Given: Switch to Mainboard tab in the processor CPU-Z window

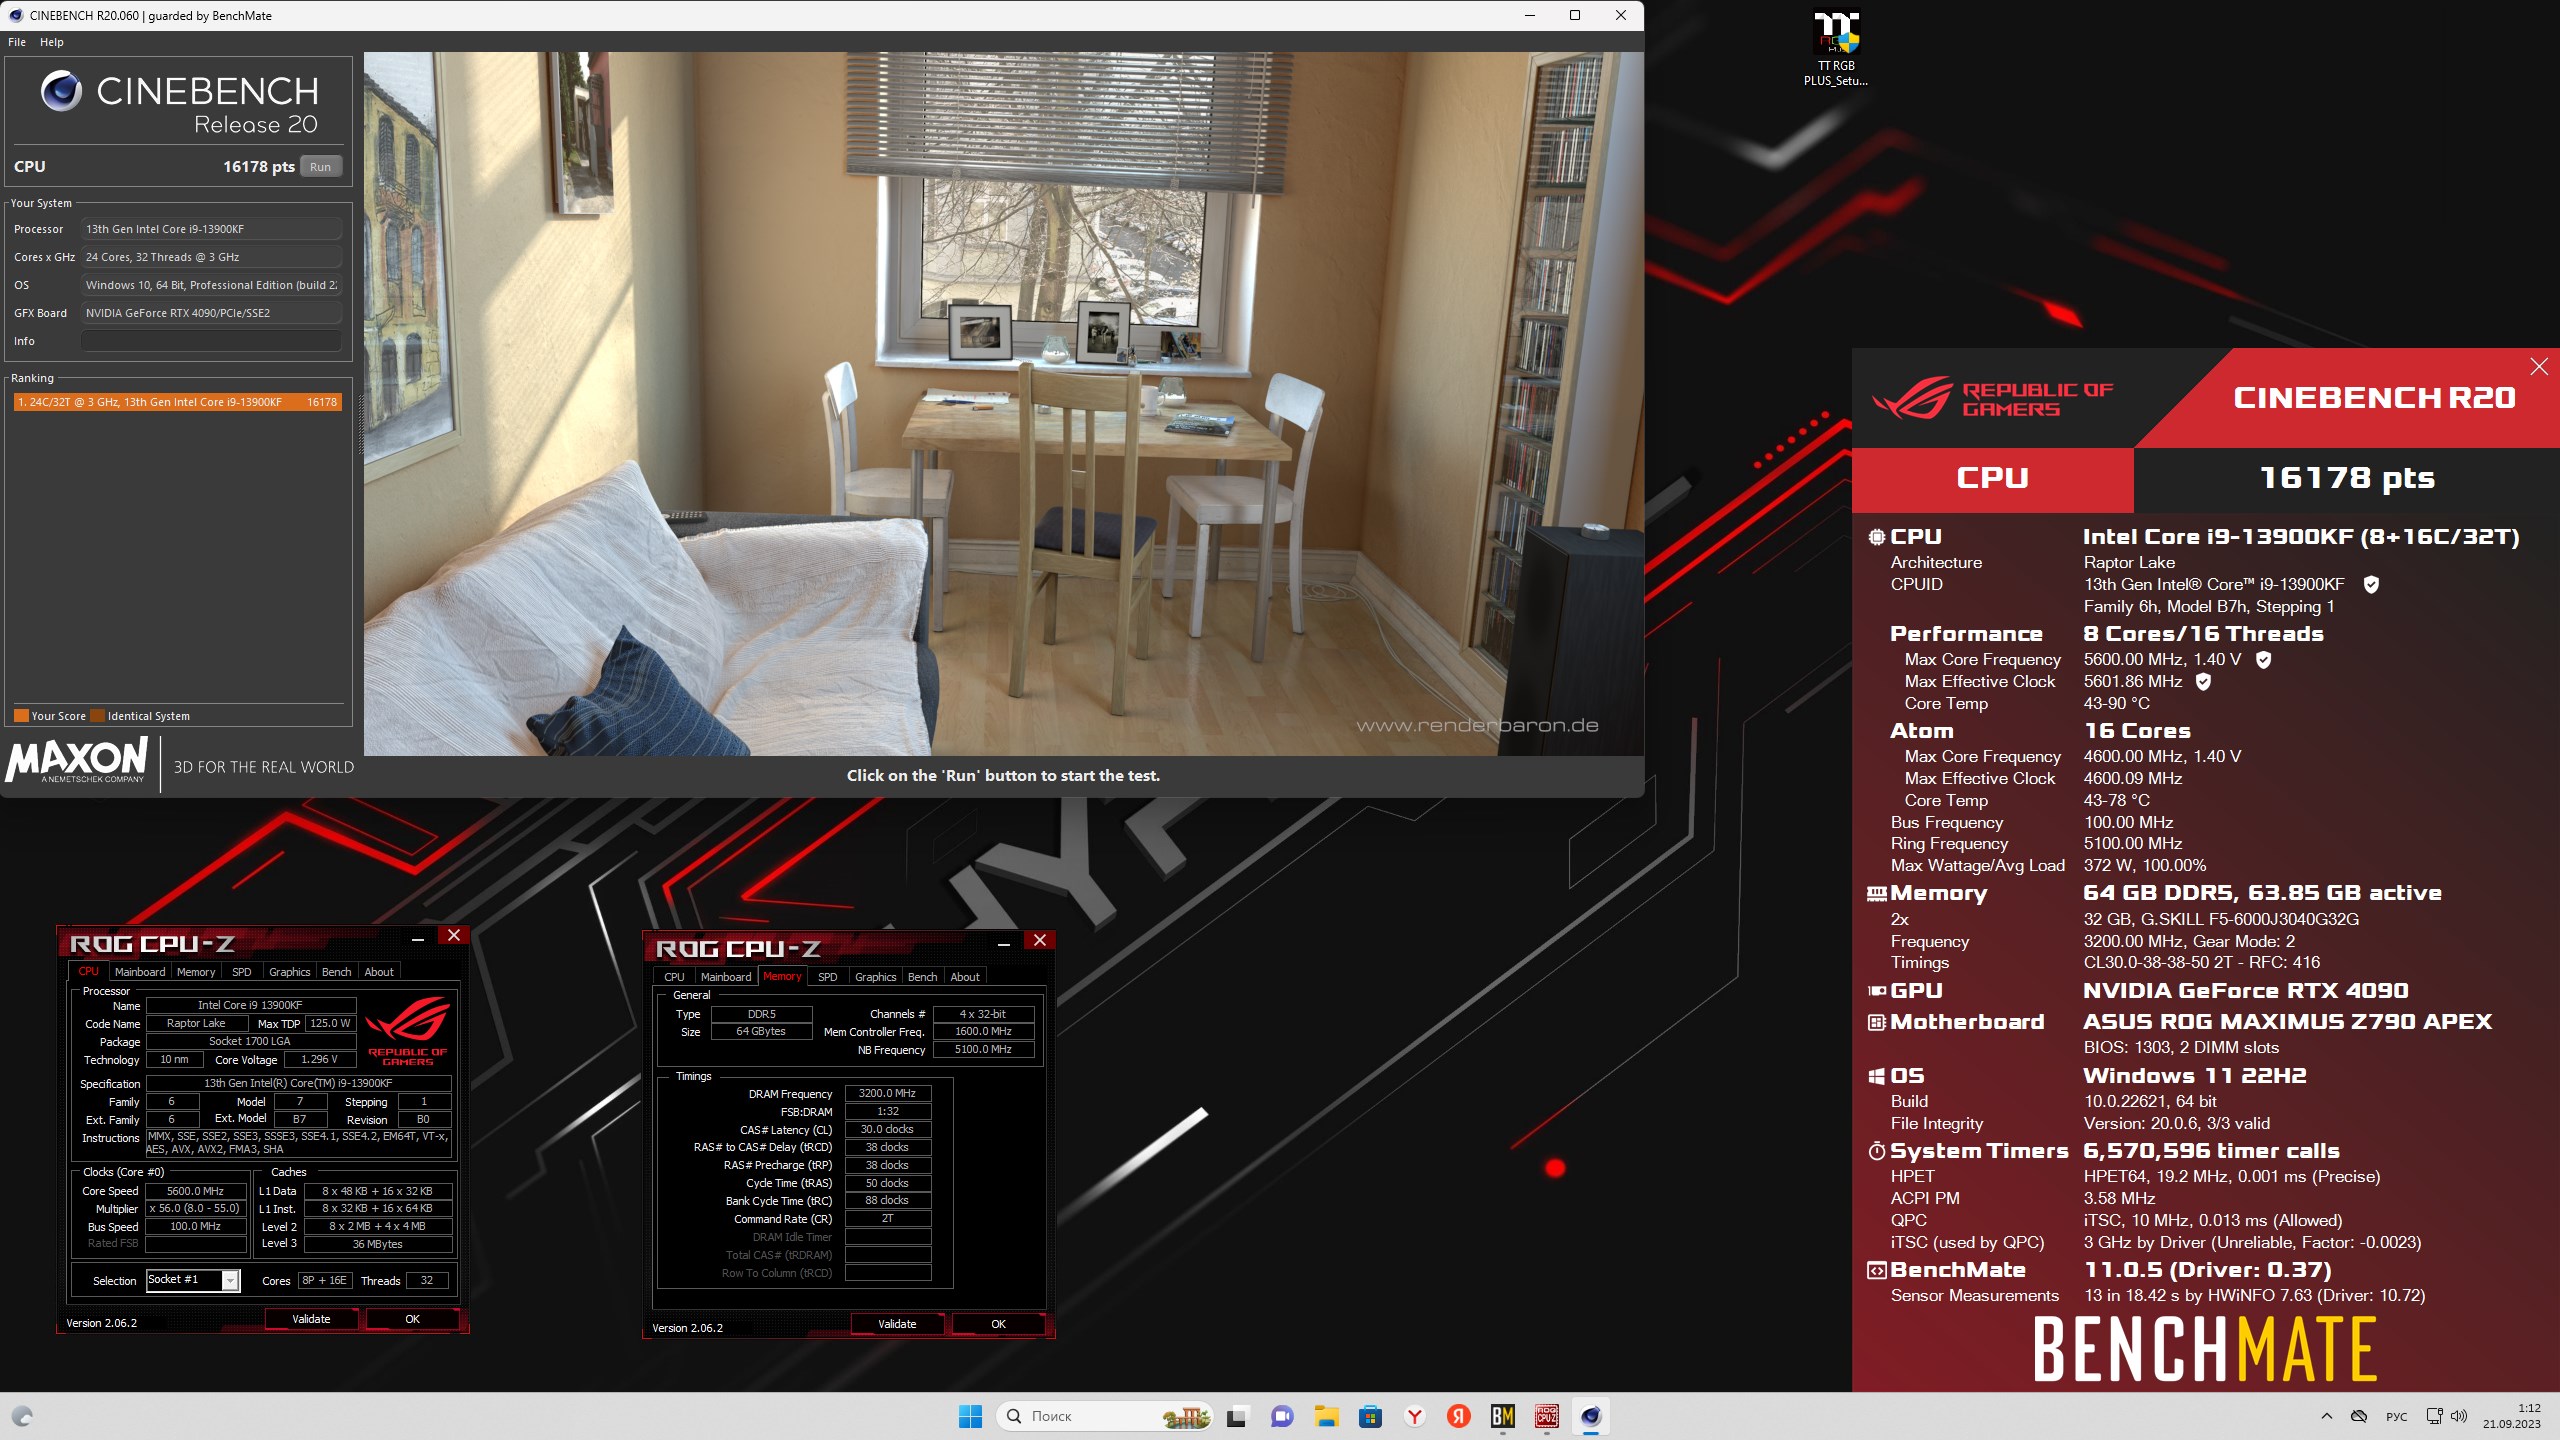Looking at the screenshot, I should [x=140, y=972].
